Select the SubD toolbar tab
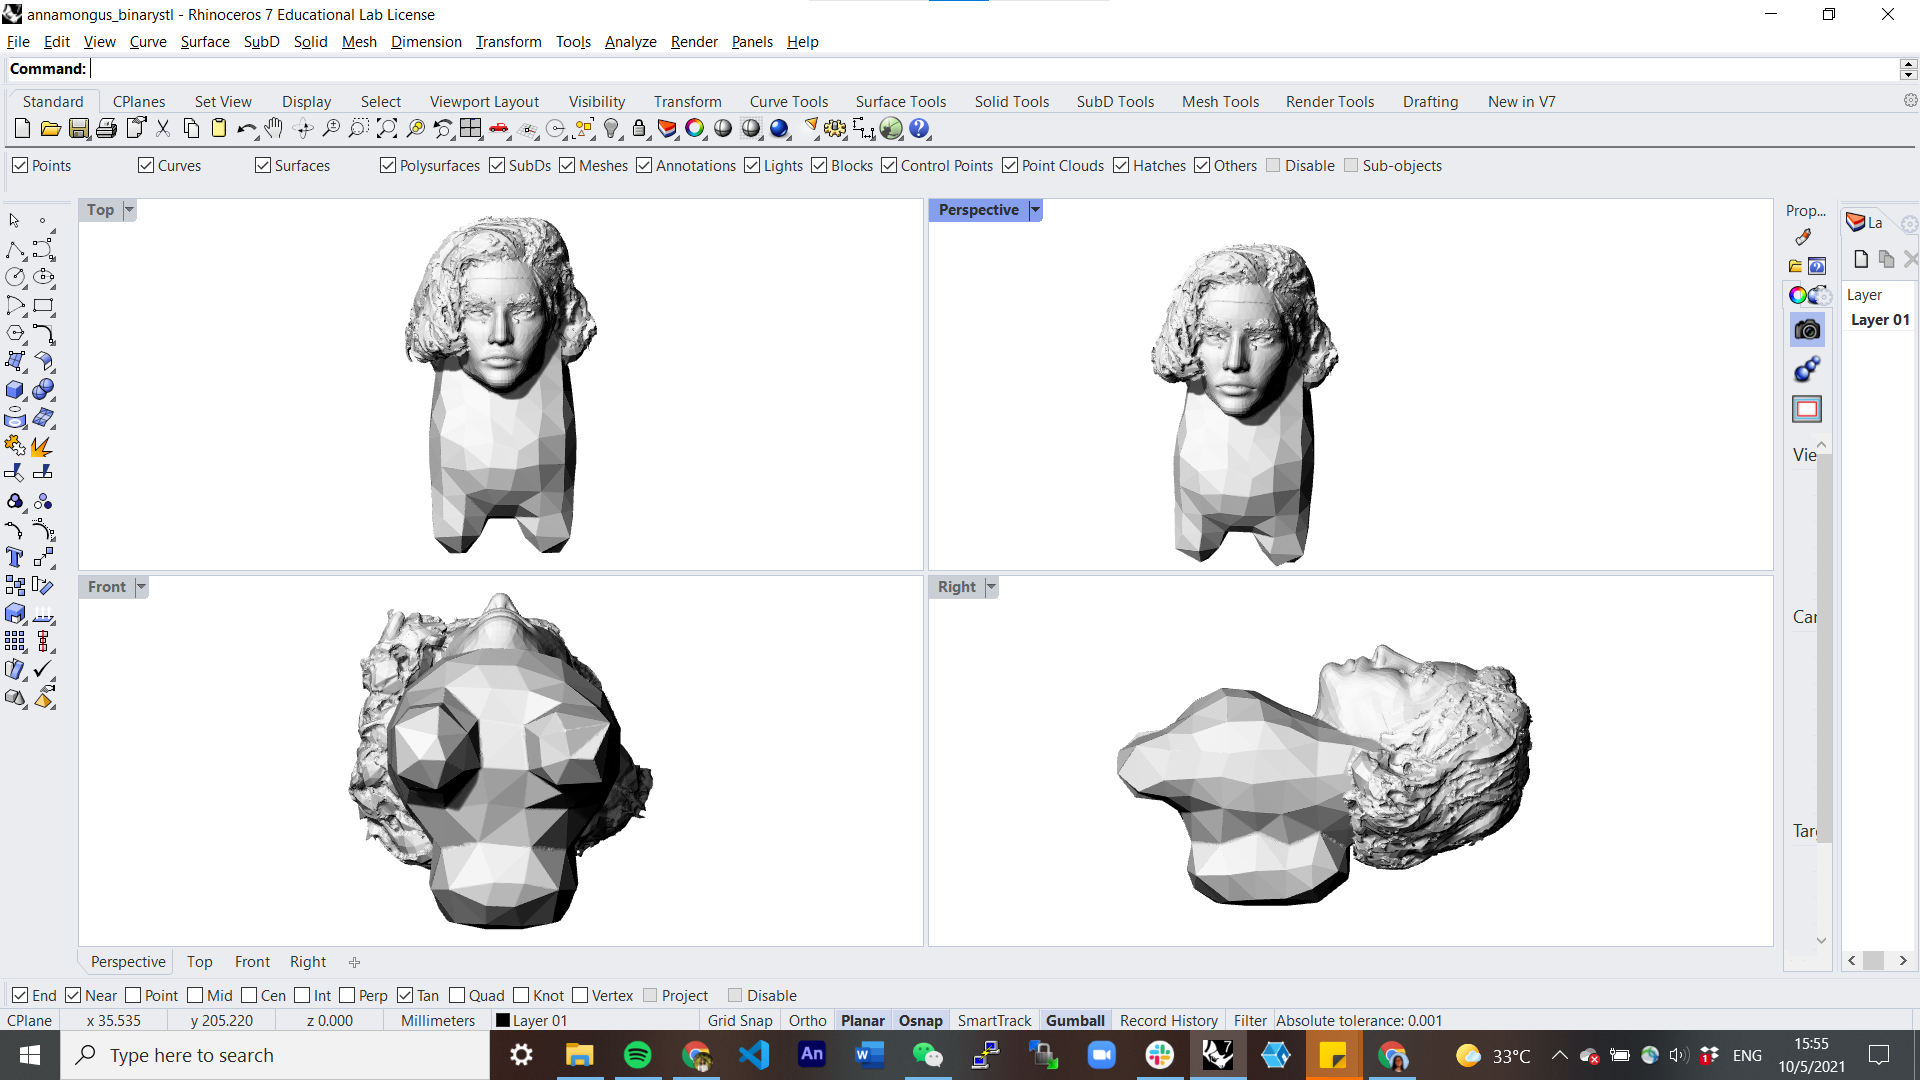The height and width of the screenshot is (1080, 1920). tap(1114, 100)
